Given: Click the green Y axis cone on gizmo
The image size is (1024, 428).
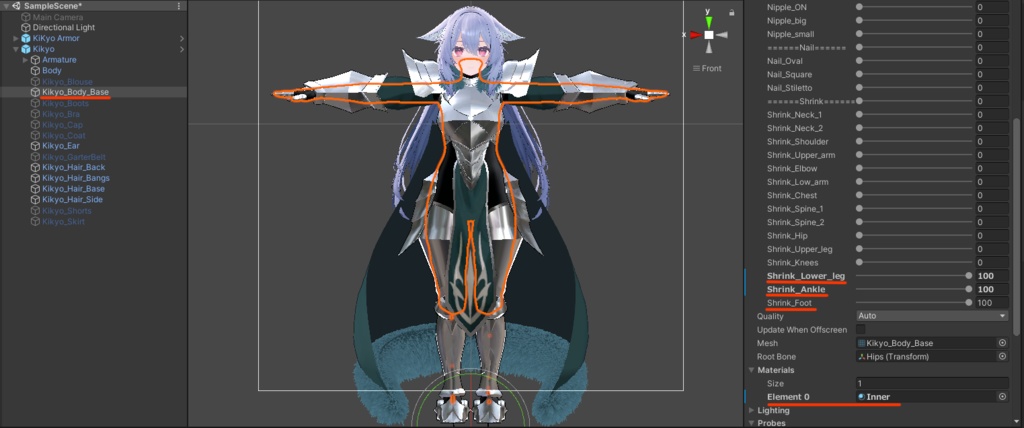Looking at the screenshot, I should point(709,22).
